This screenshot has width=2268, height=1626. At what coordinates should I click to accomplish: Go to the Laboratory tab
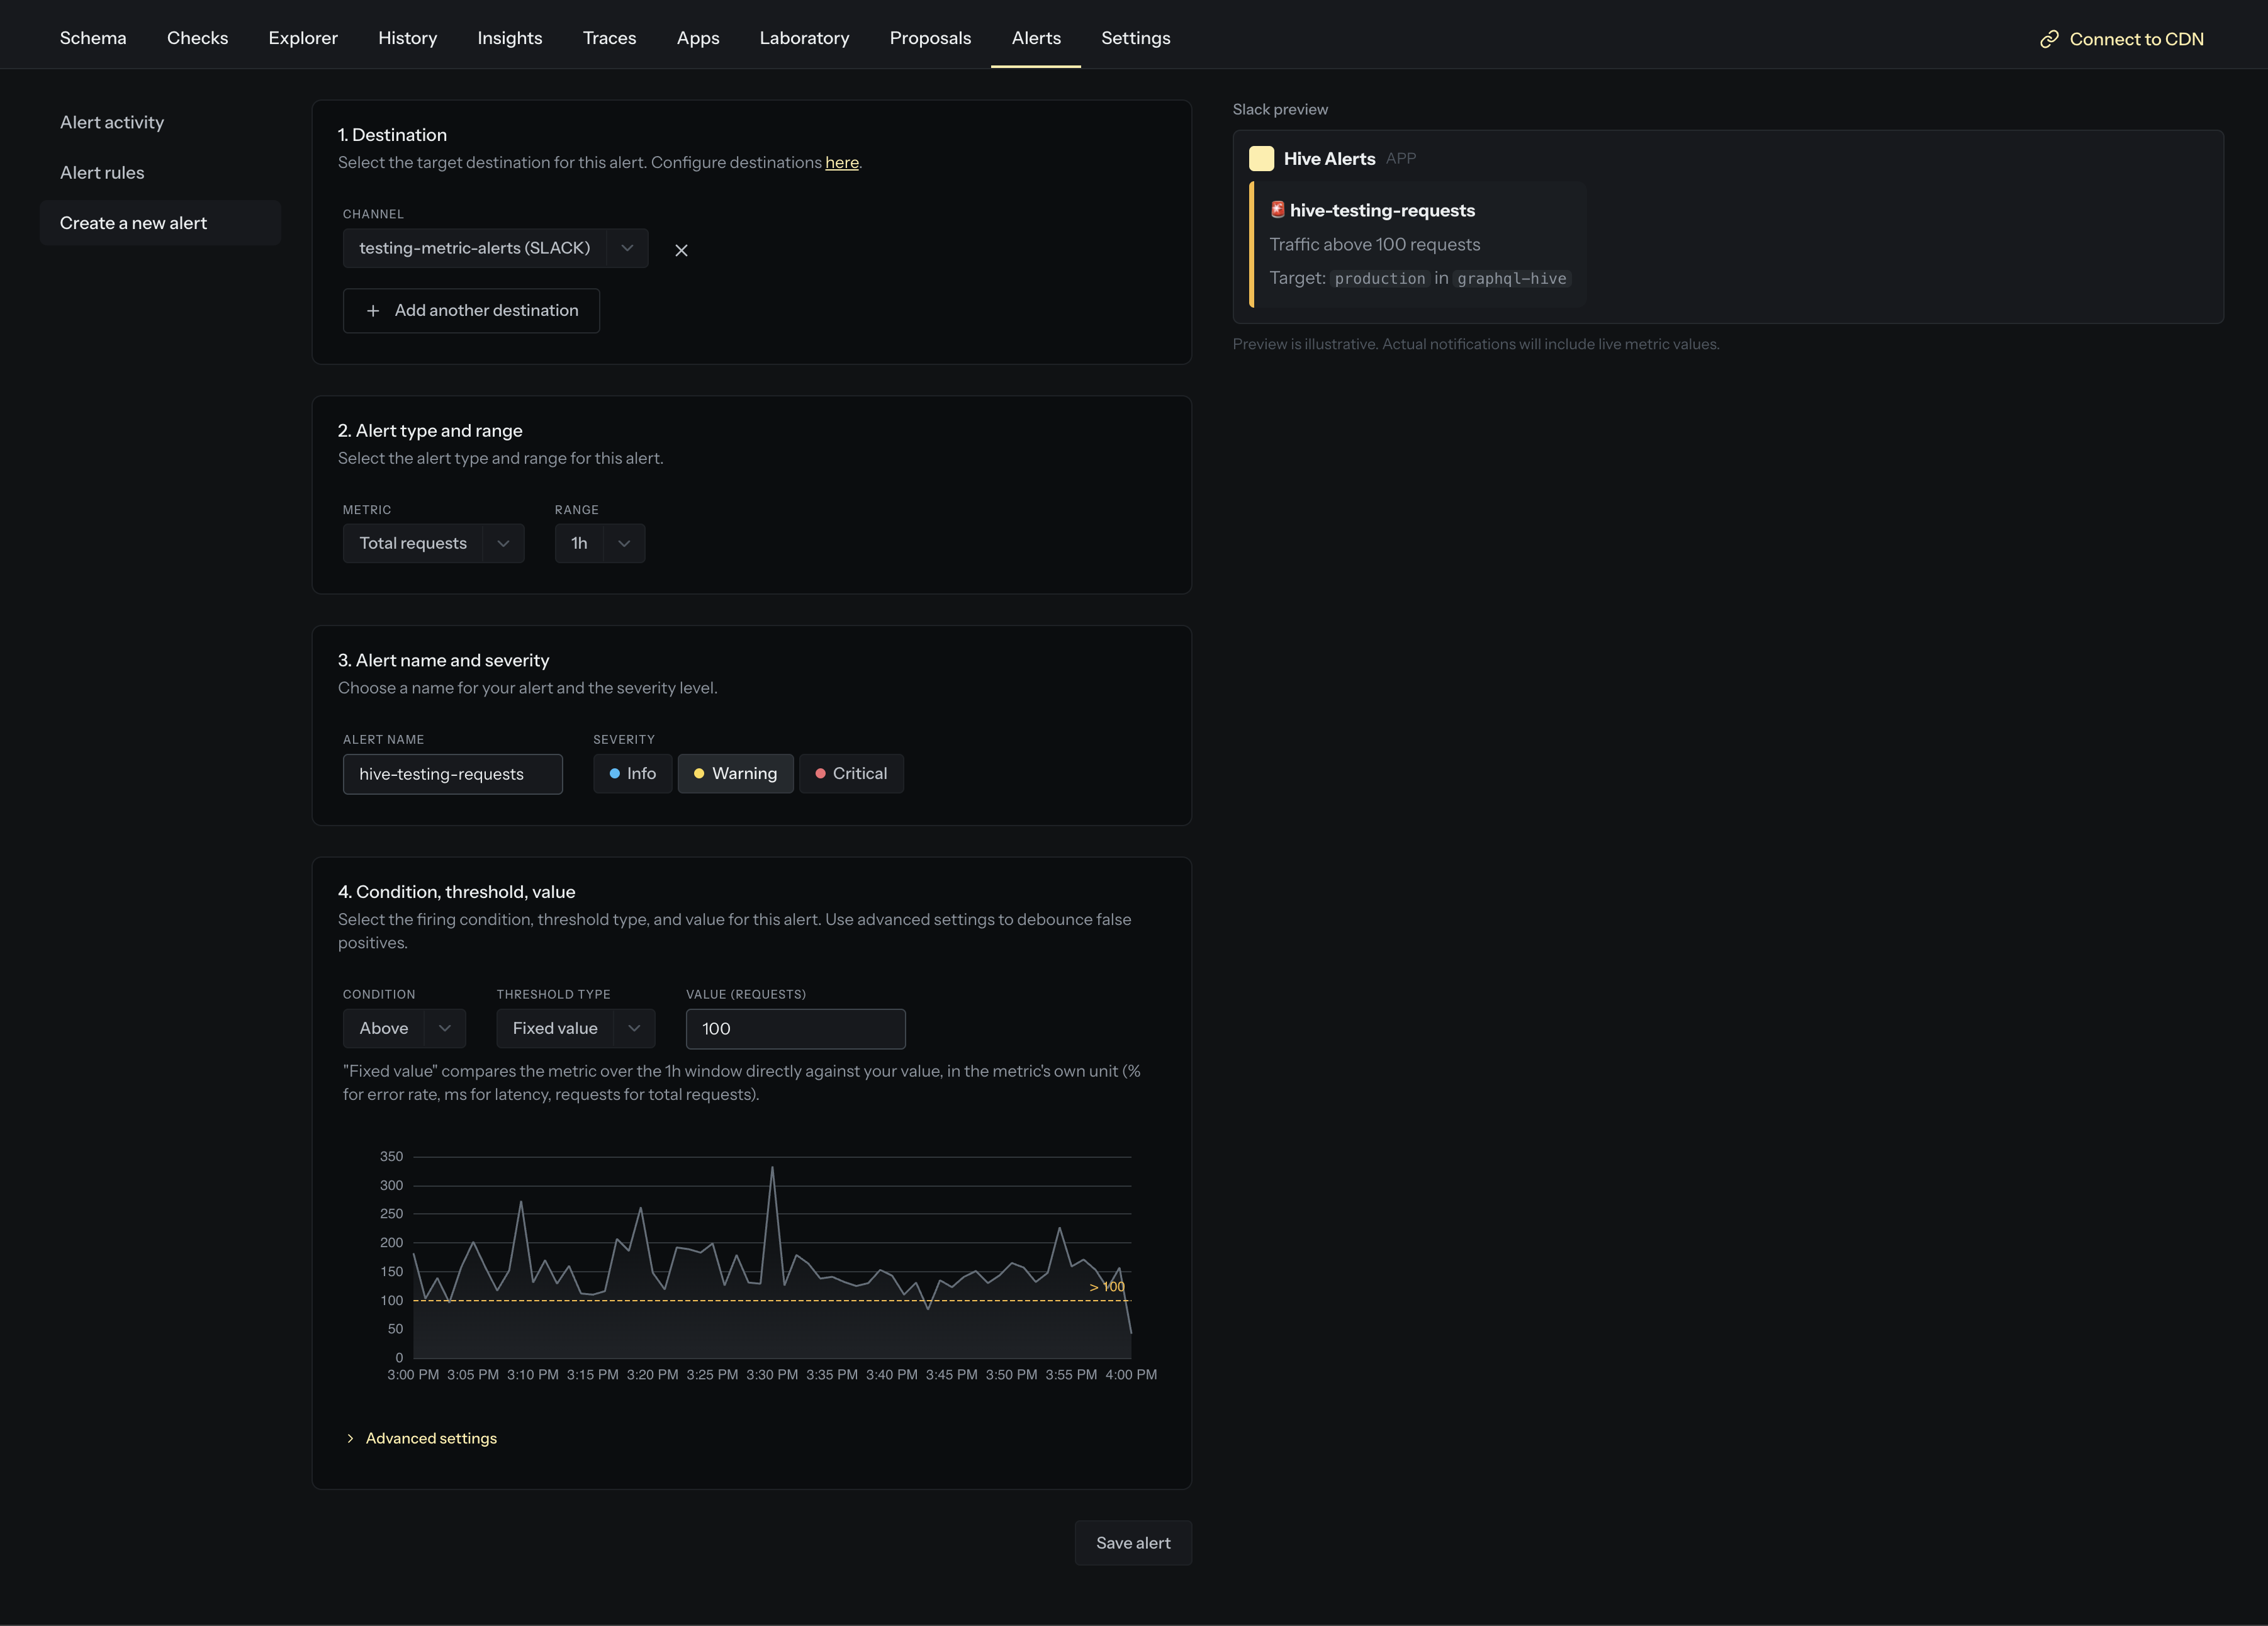click(x=804, y=38)
